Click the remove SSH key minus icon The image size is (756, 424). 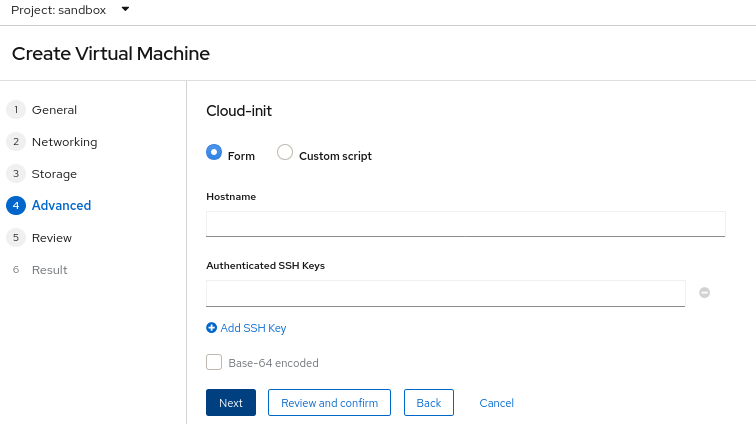click(704, 293)
